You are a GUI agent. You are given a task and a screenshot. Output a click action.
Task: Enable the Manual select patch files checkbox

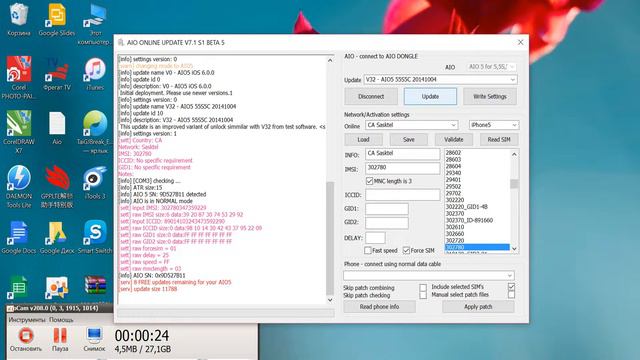(x=511, y=295)
